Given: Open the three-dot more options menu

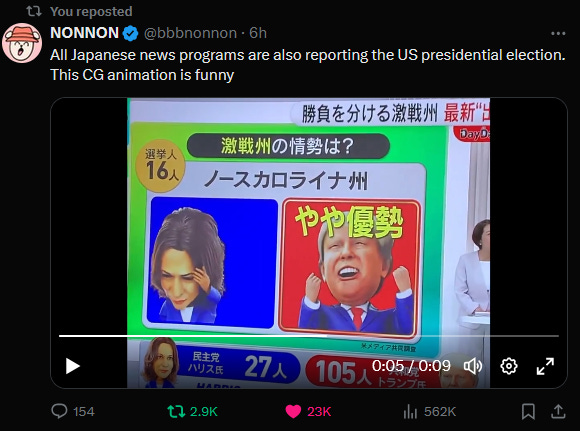Looking at the screenshot, I should 558,34.
